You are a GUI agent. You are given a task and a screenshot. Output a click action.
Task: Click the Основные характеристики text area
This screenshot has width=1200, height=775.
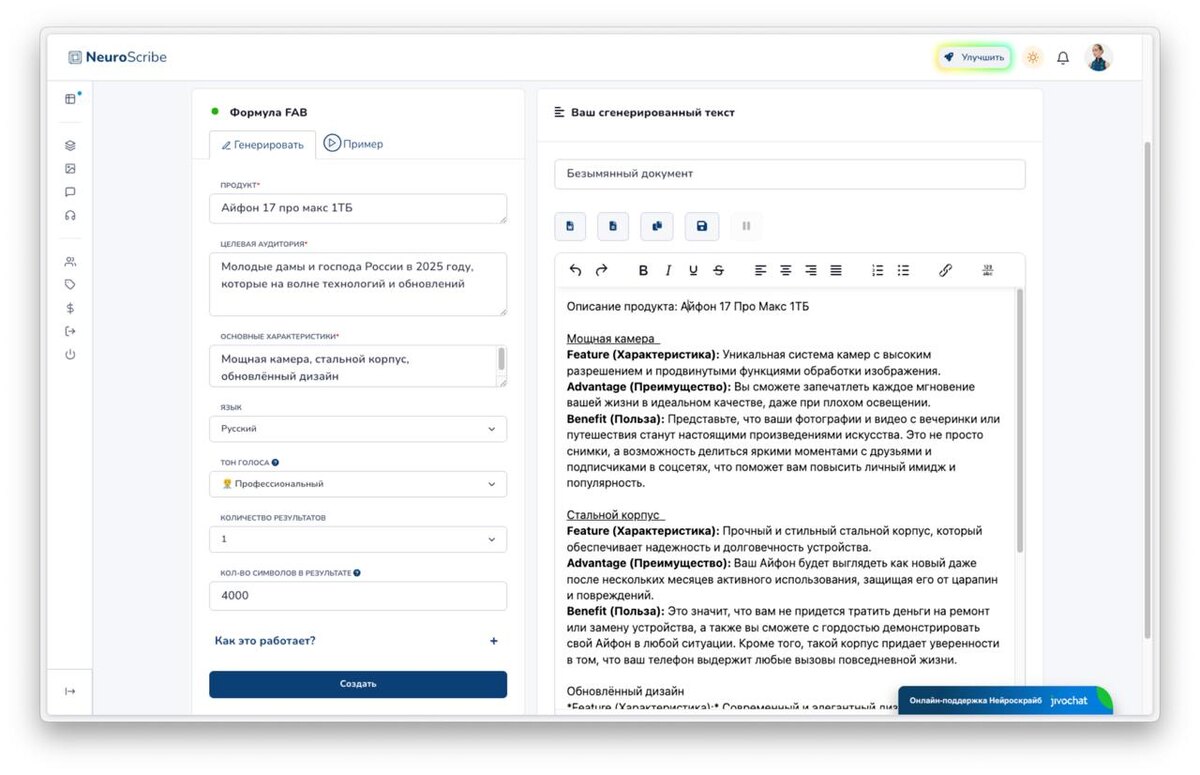pyautogui.click(x=358, y=367)
